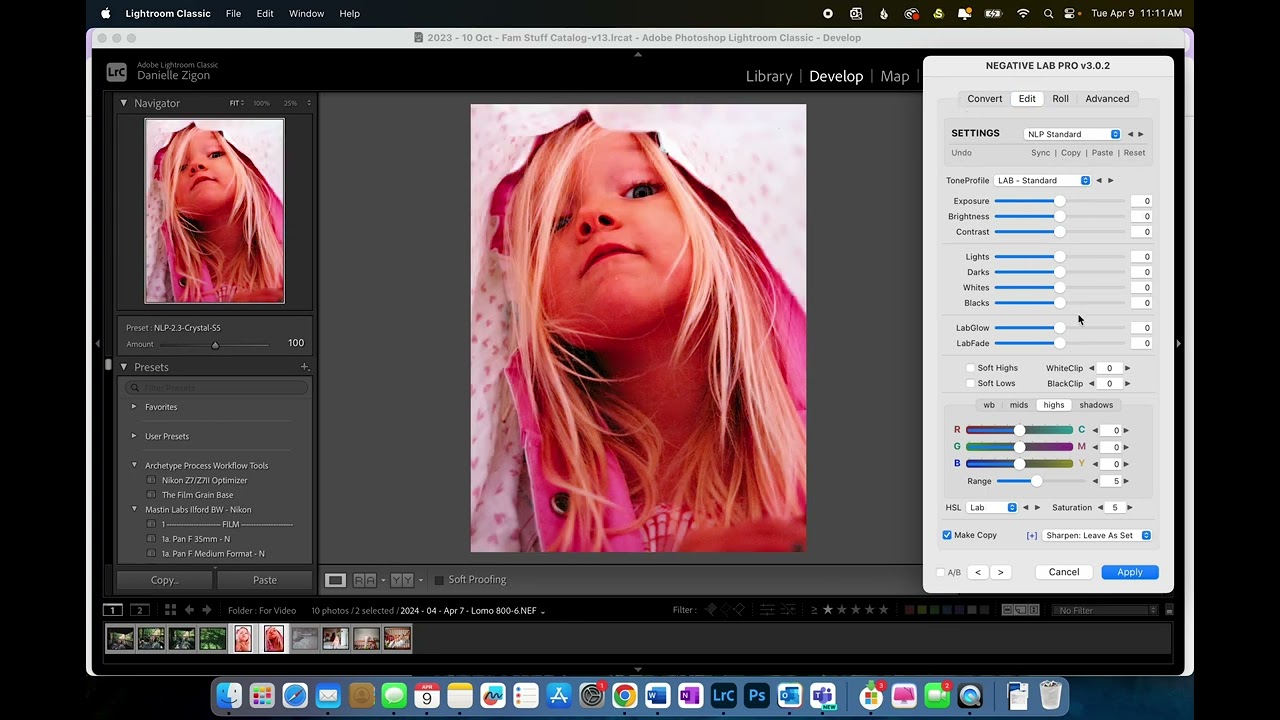Screen dimensions: 1280x720
Task: Toggle the A/B comparison checkbox
Action: coord(941,573)
